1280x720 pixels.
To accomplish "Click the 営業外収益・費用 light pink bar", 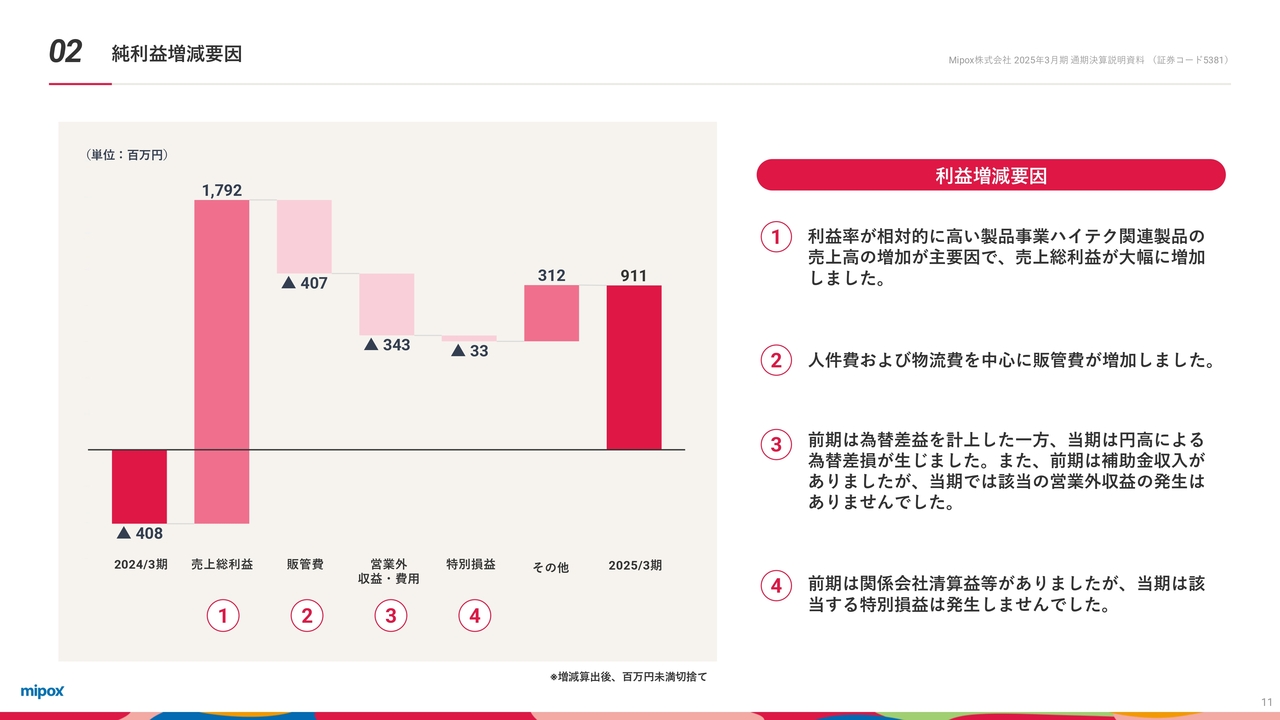I will (x=387, y=304).
